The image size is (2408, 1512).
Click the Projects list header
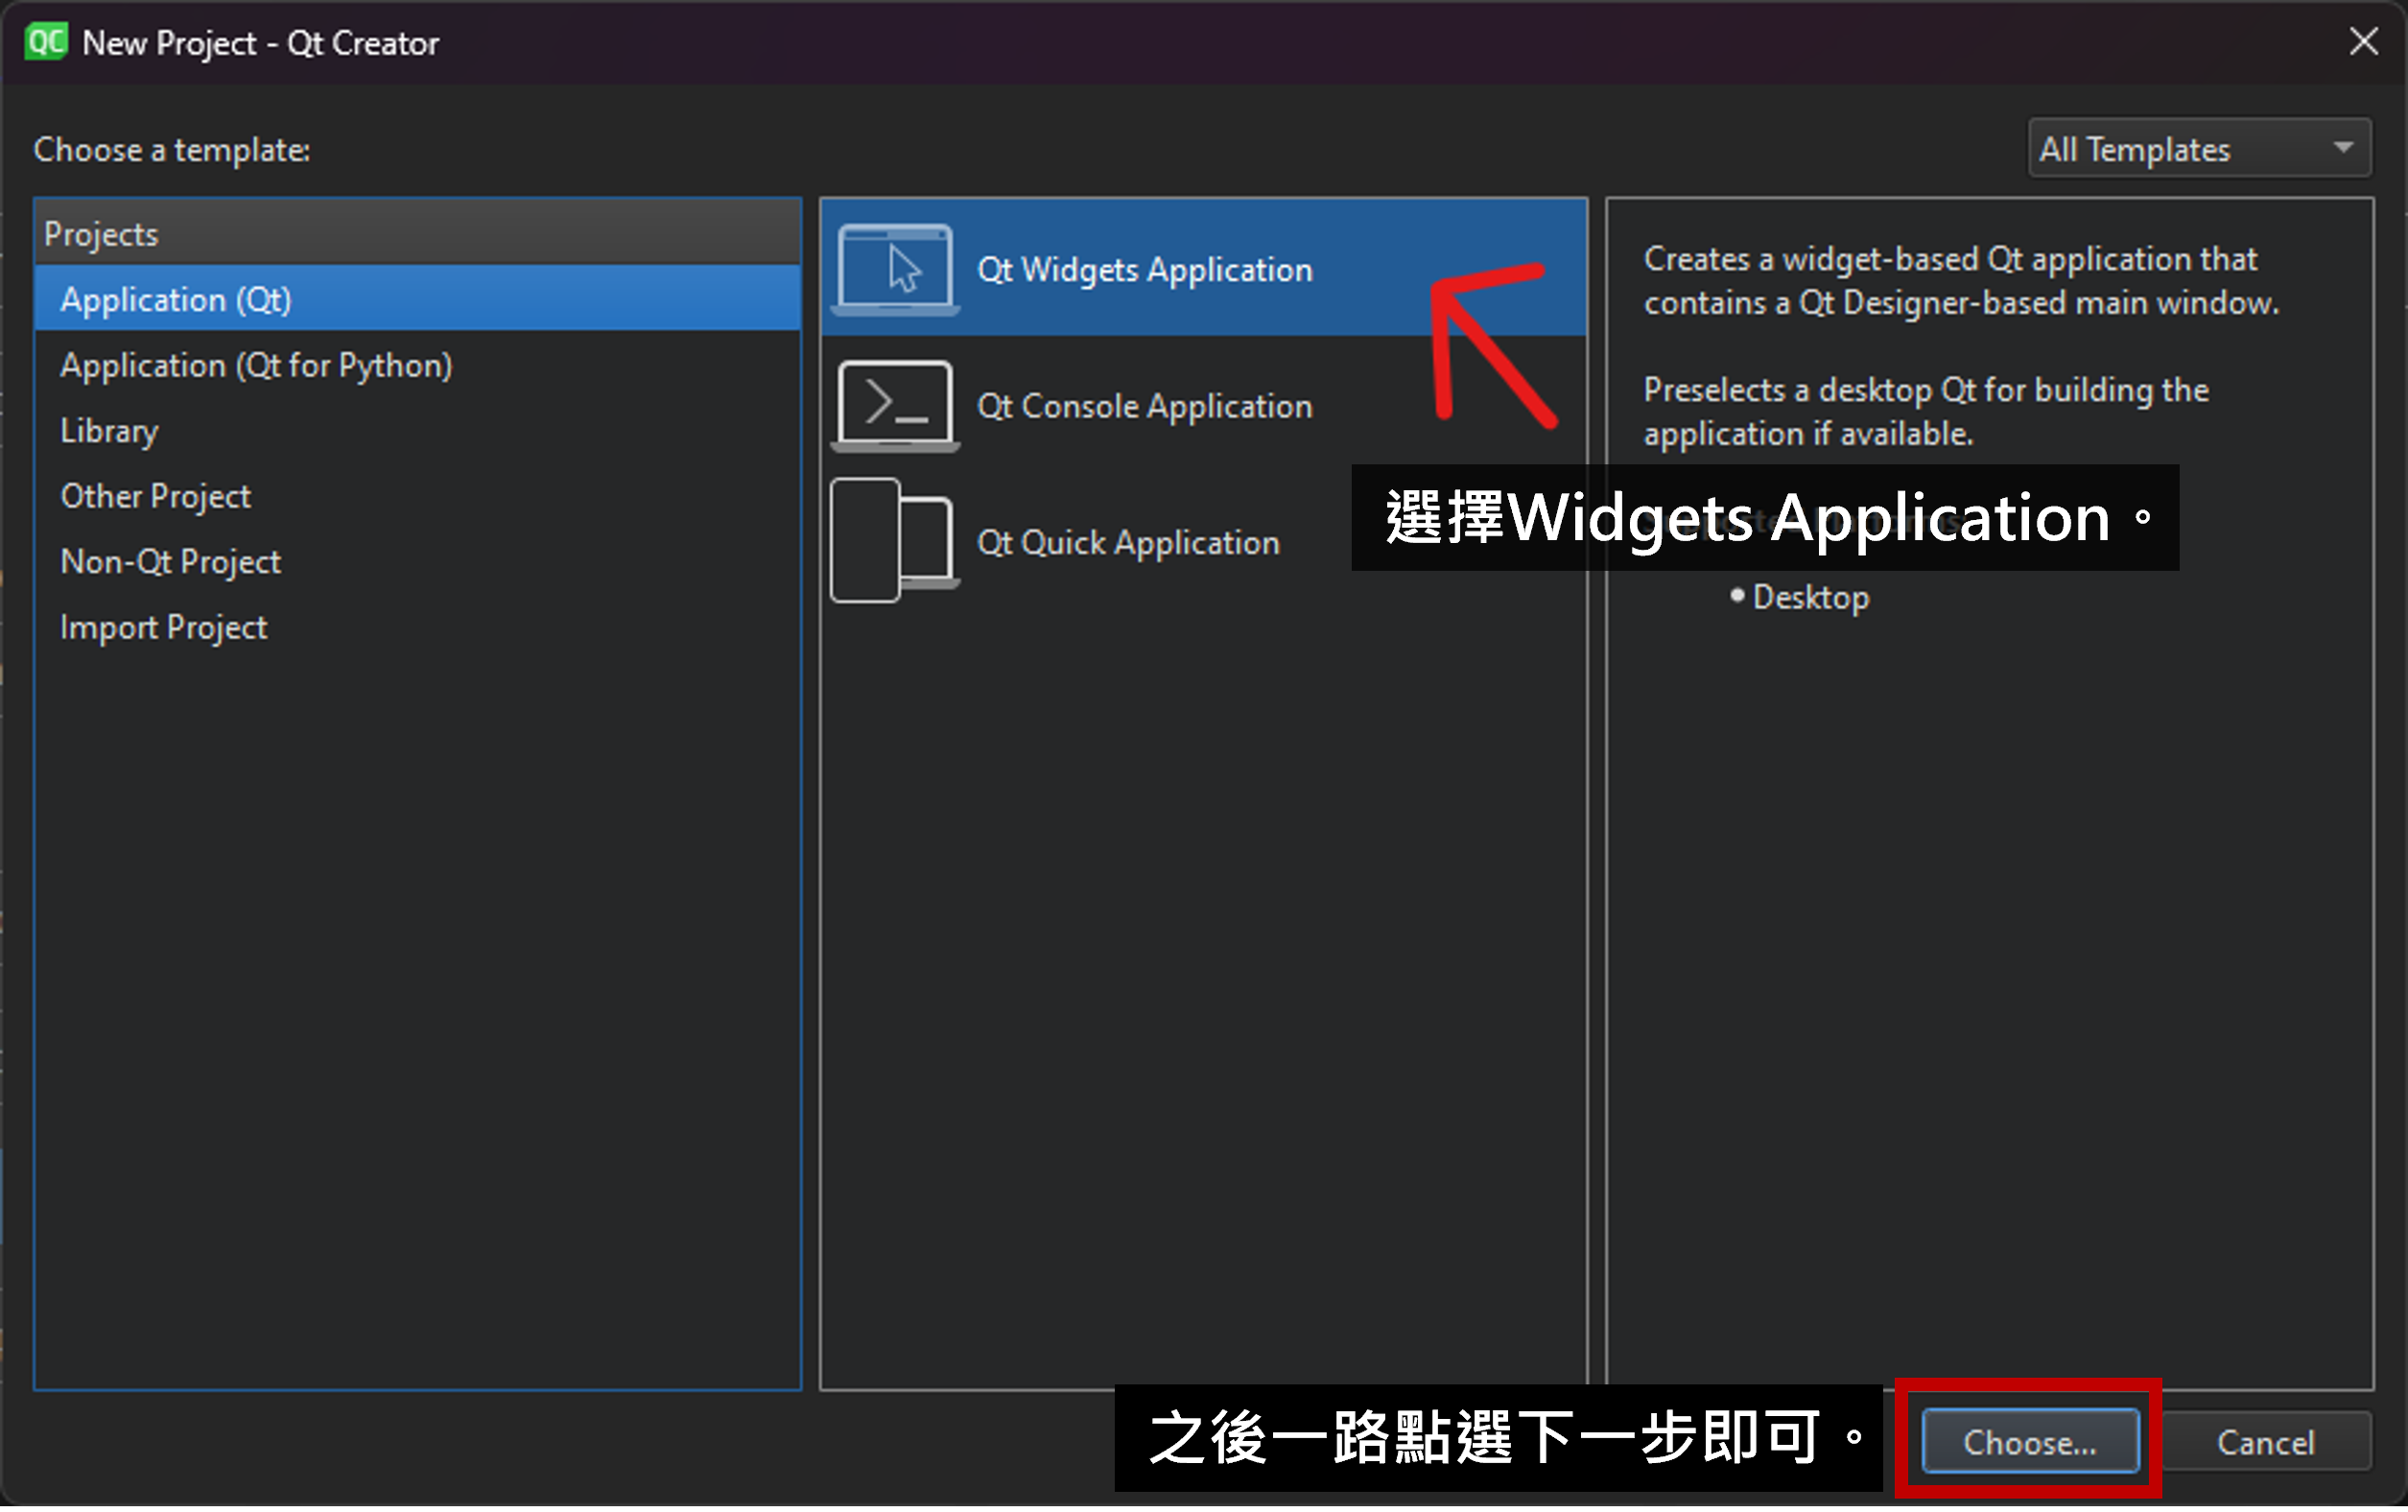418,234
